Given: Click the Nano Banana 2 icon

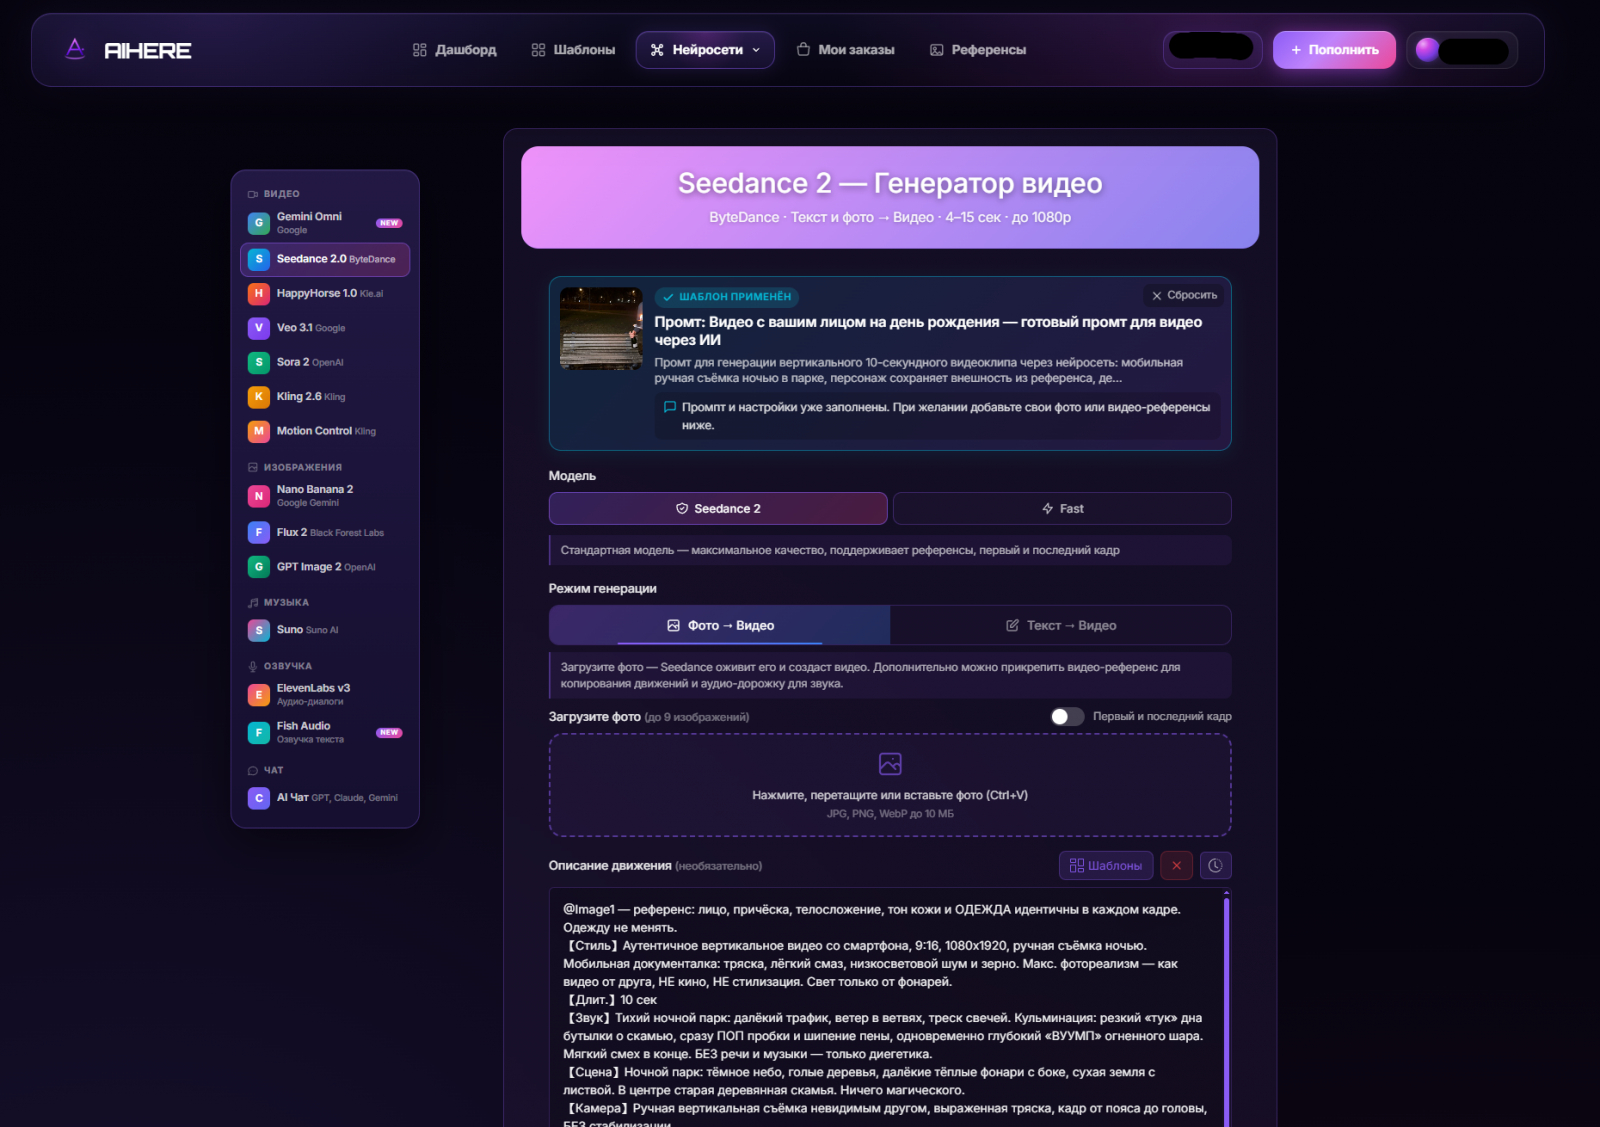Looking at the screenshot, I should pos(259,496).
